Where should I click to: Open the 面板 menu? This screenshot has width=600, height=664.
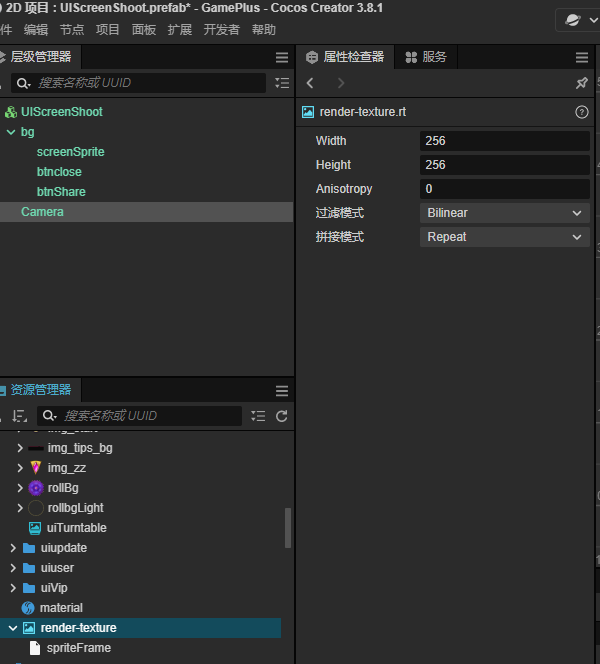pyautogui.click(x=144, y=30)
